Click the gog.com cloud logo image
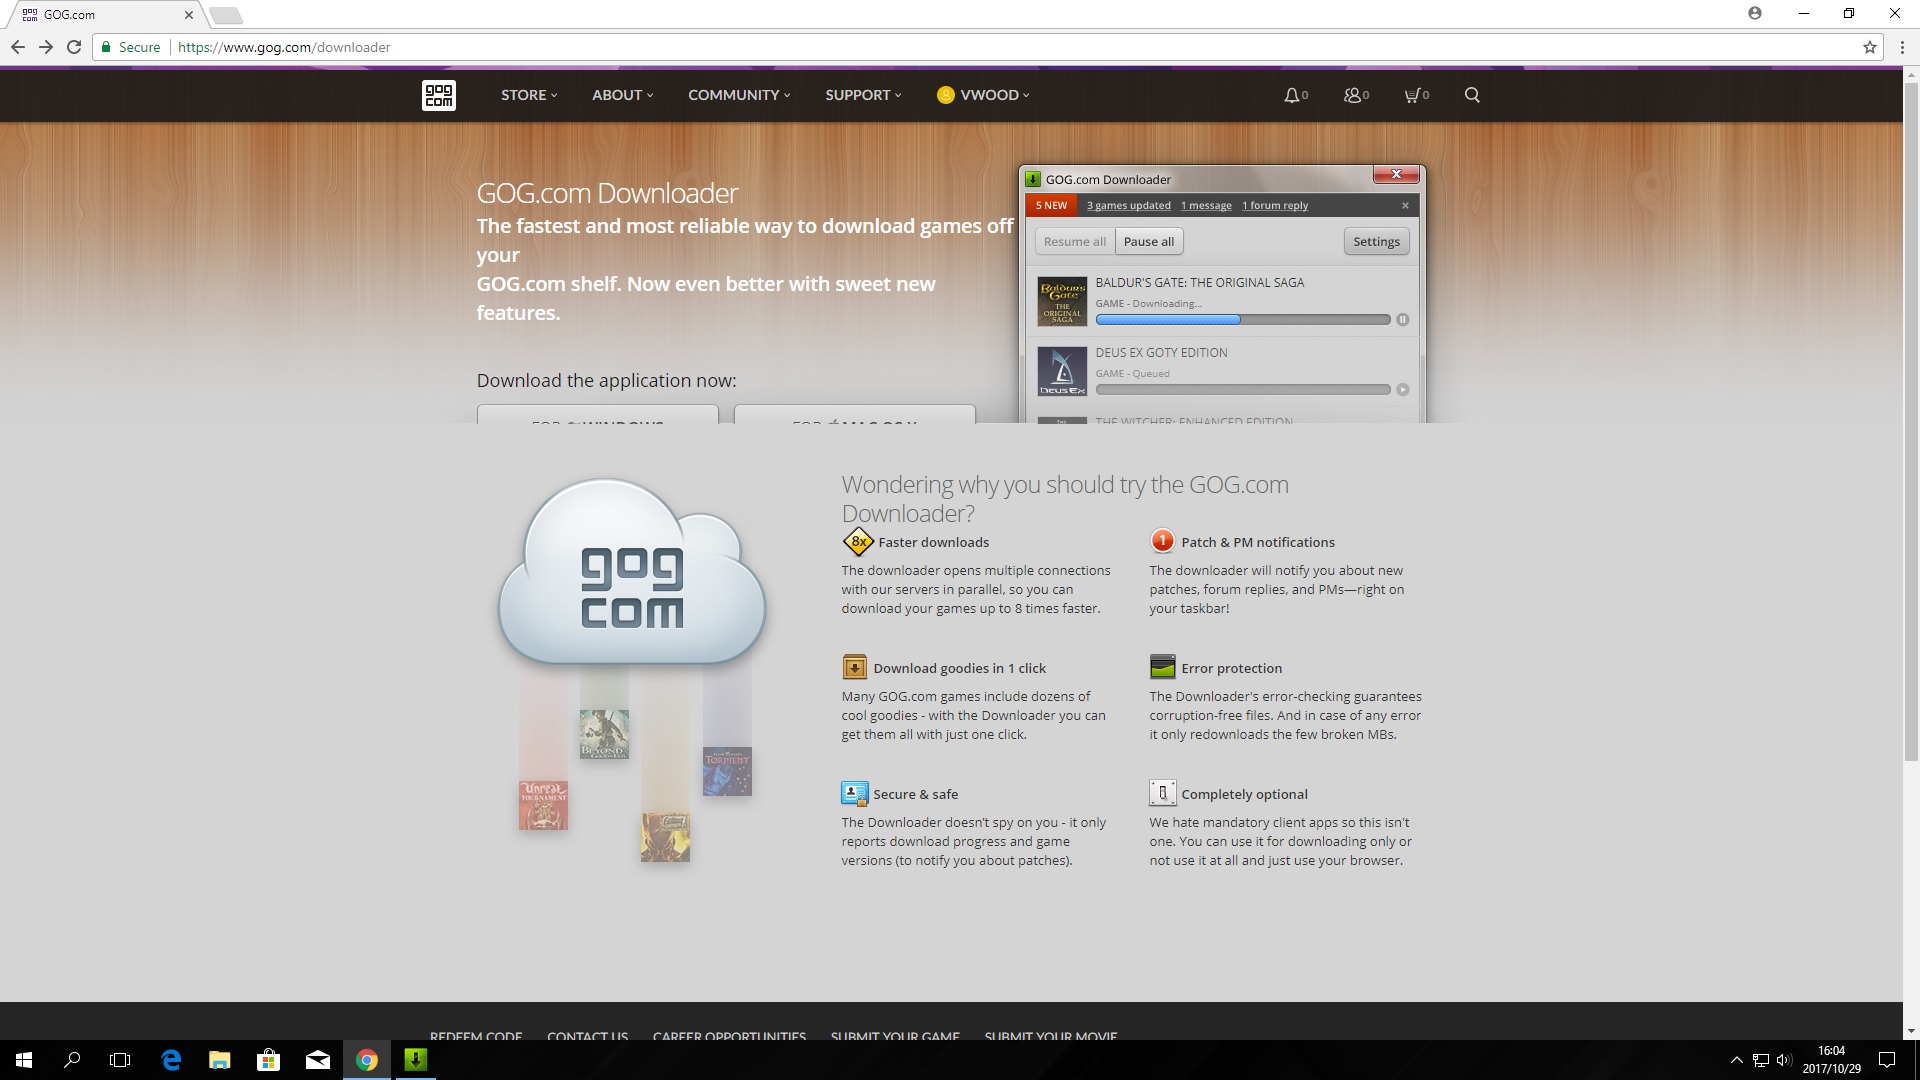Screen dimensions: 1920x1080 tap(632, 572)
